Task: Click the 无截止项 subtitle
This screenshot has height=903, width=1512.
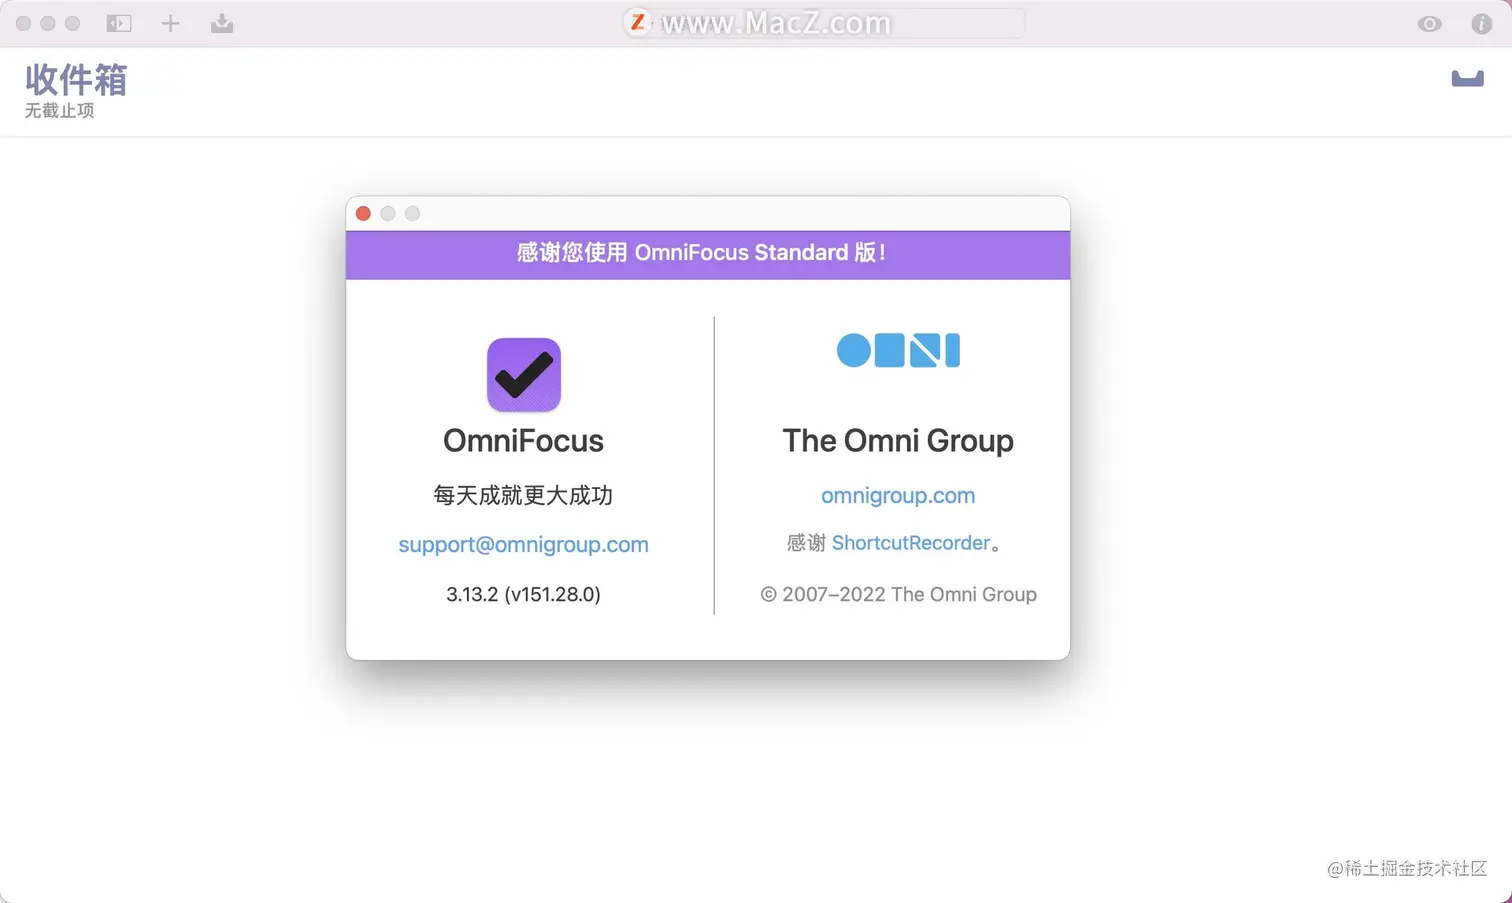Action: click(59, 111)
